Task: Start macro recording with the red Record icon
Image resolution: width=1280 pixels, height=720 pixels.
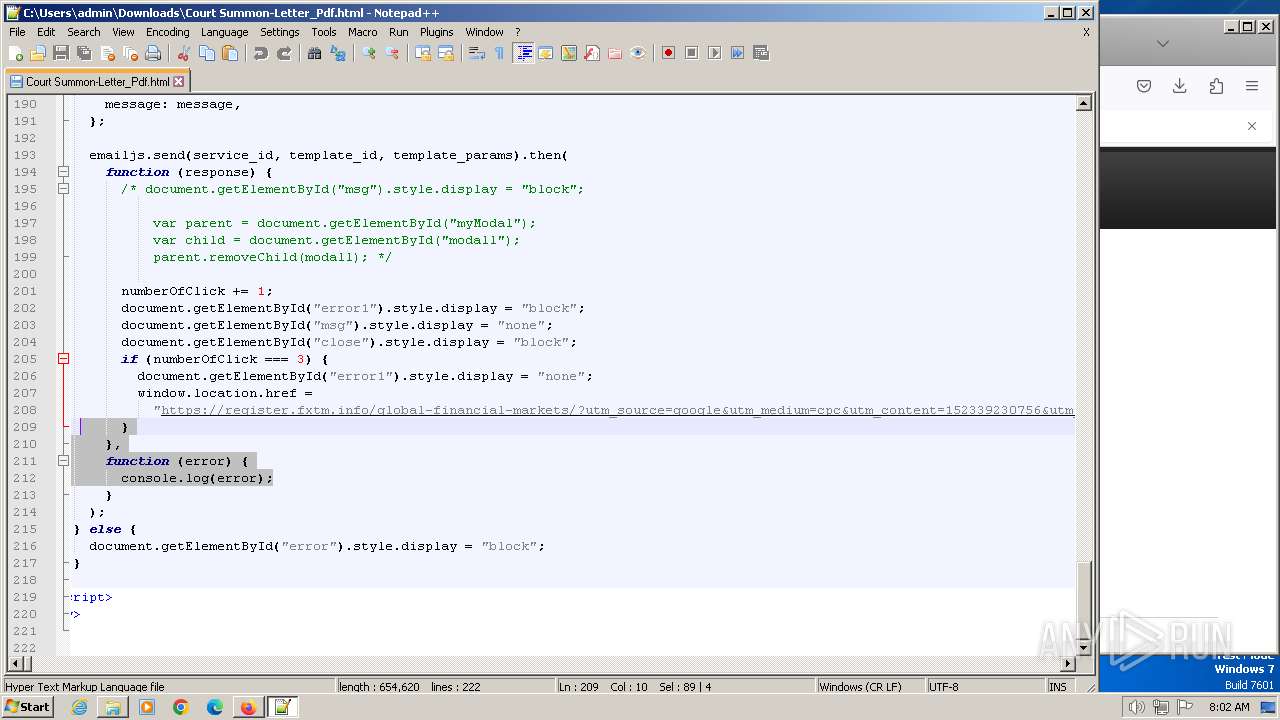Action: (668, 53)
